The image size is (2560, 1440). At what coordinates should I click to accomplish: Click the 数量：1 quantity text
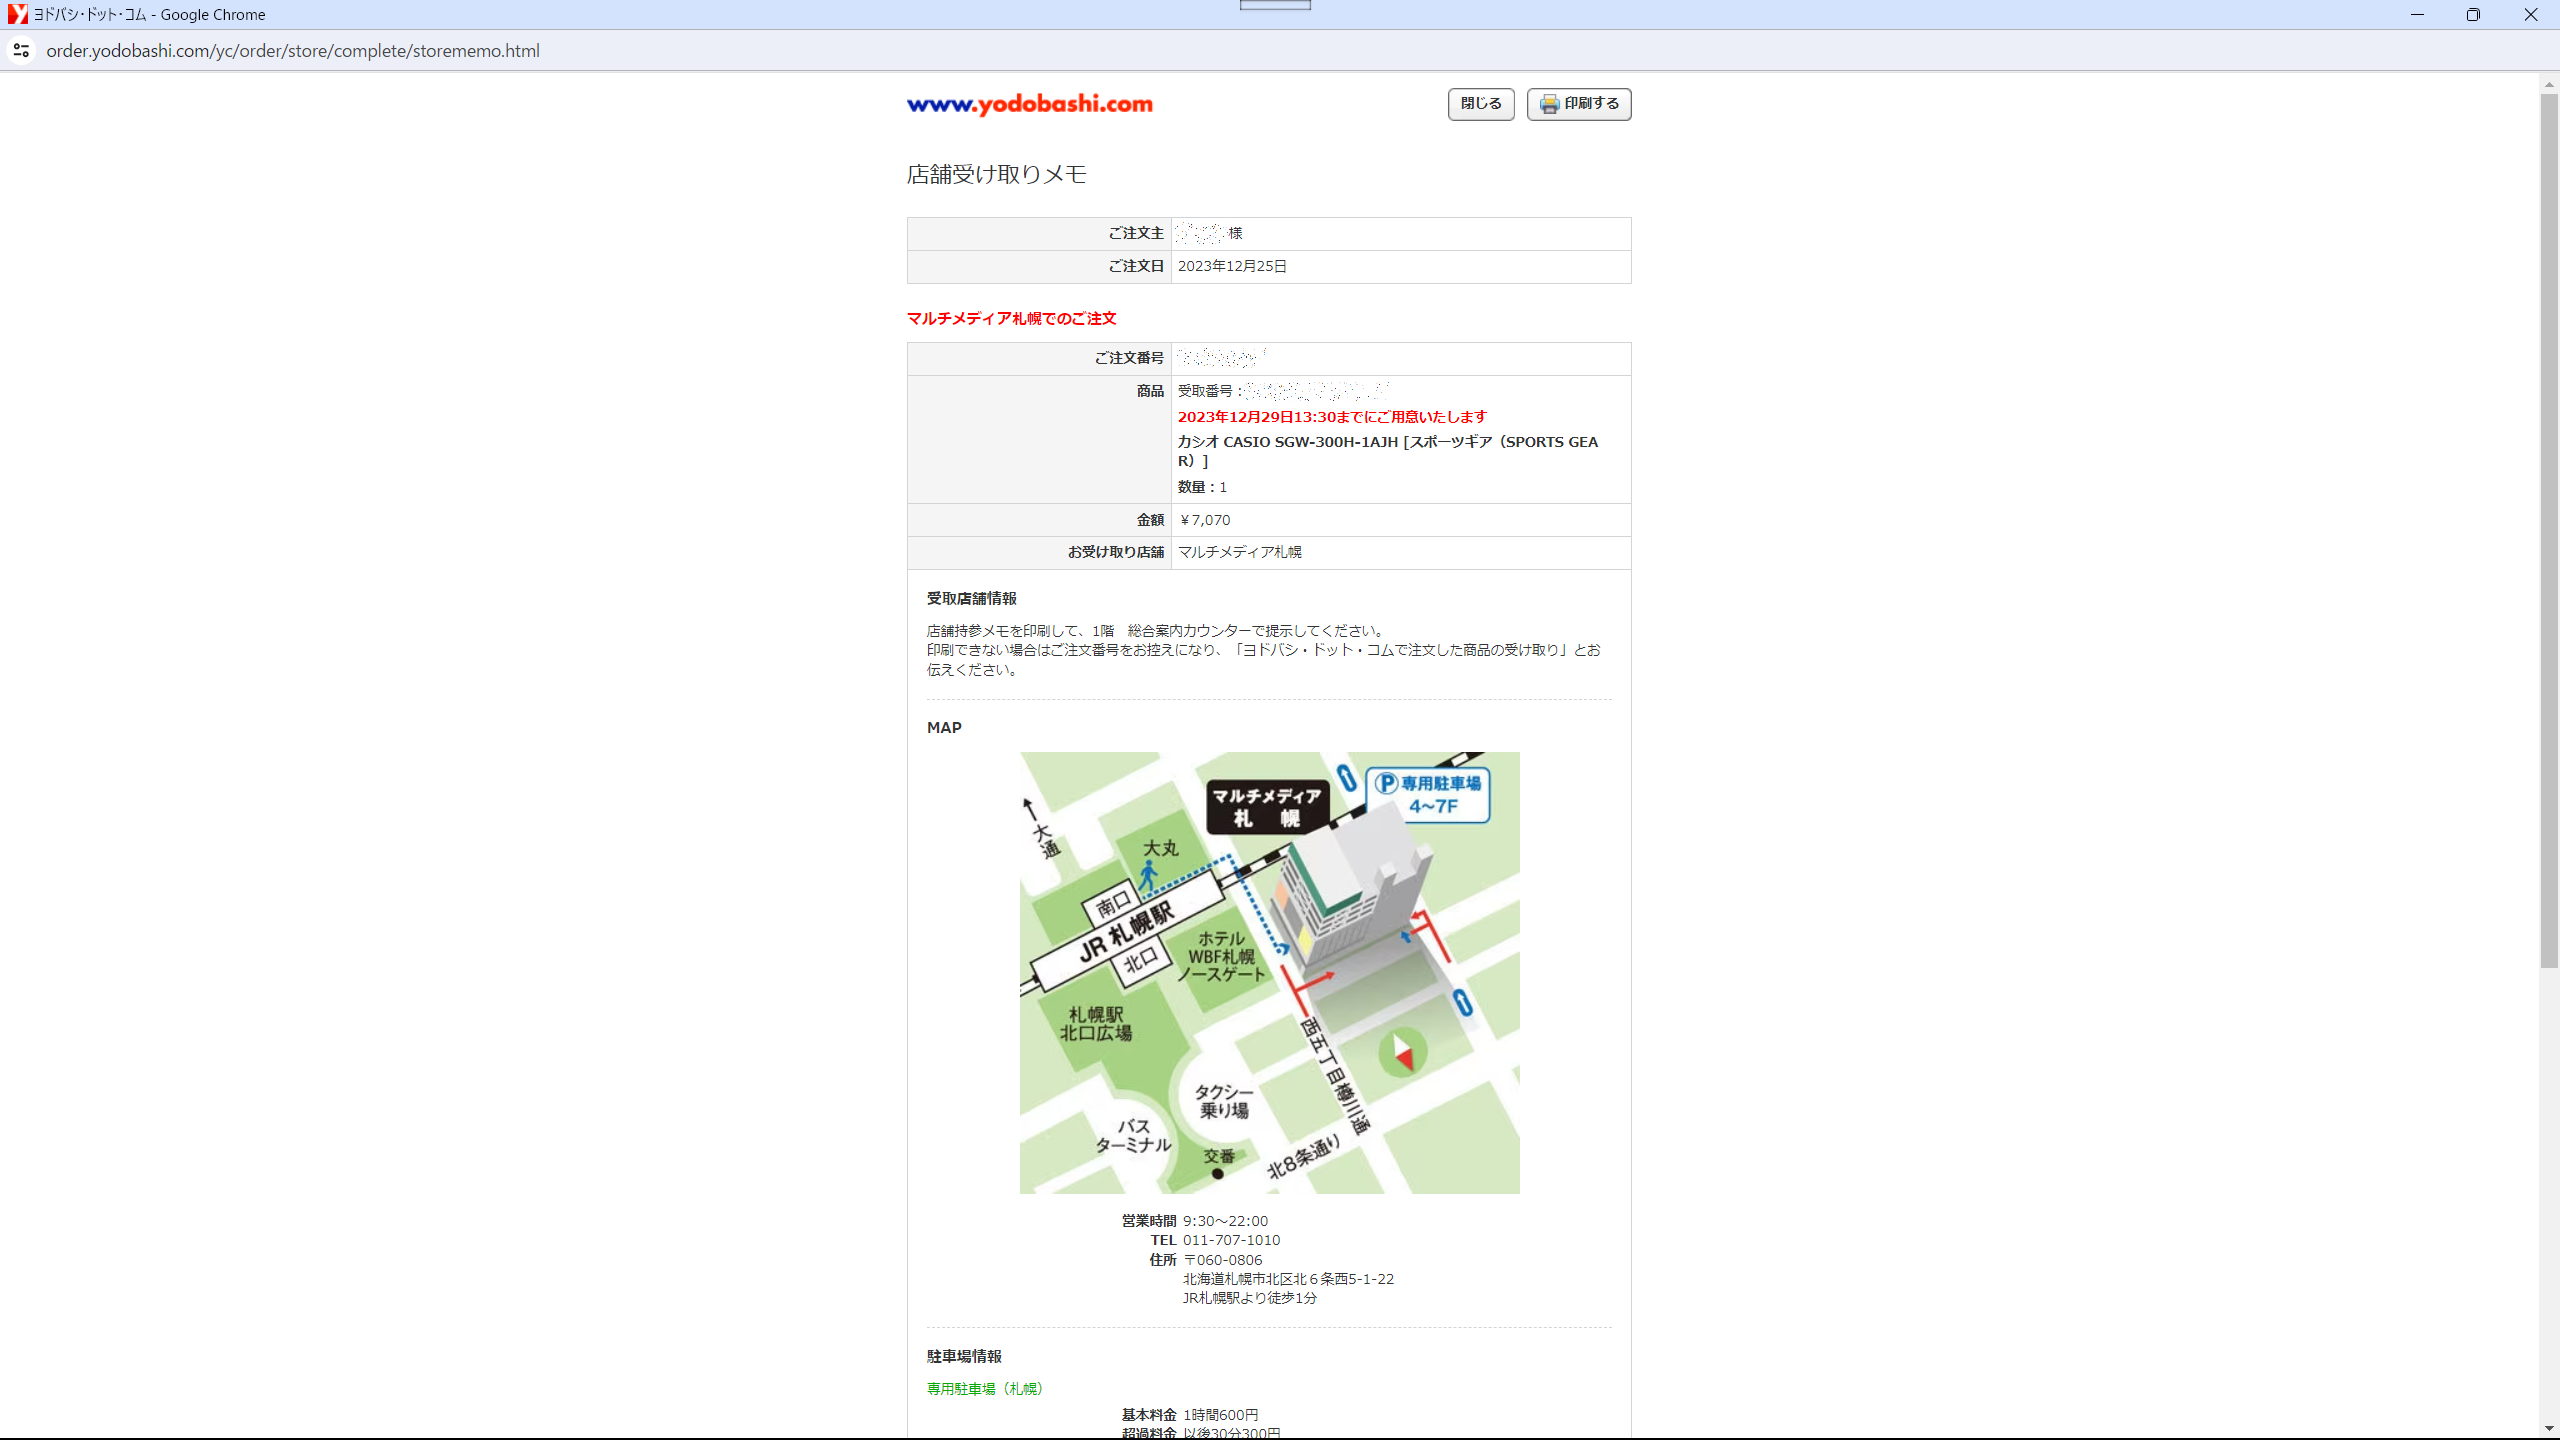pos(1202,487)
